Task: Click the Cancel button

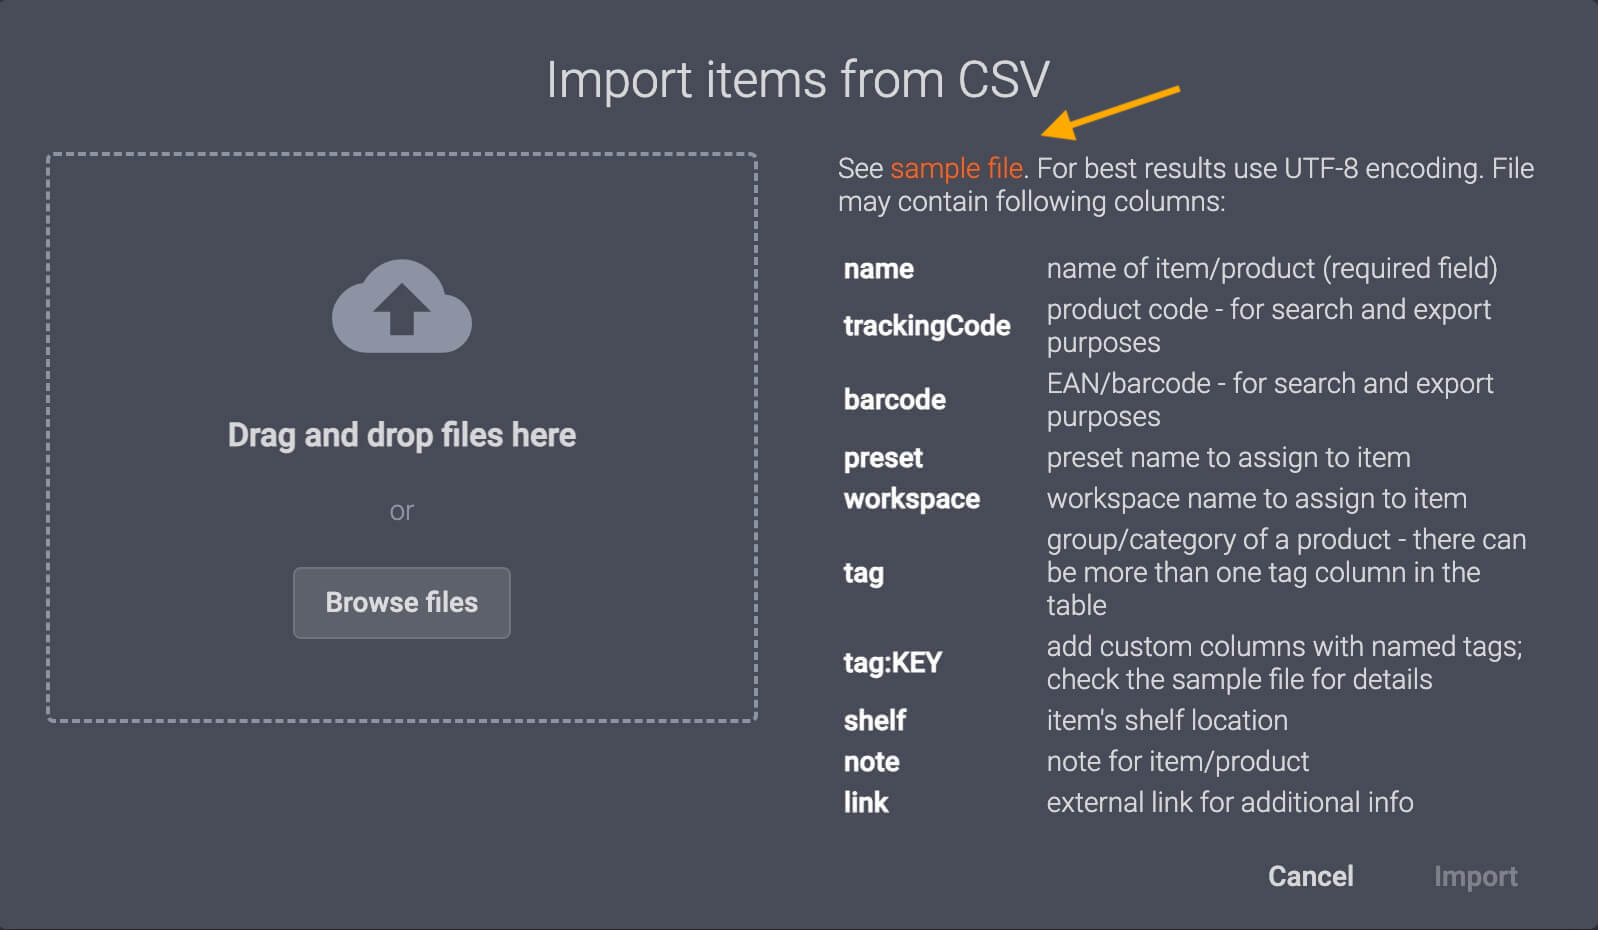Action: [x=1310, y=876]
